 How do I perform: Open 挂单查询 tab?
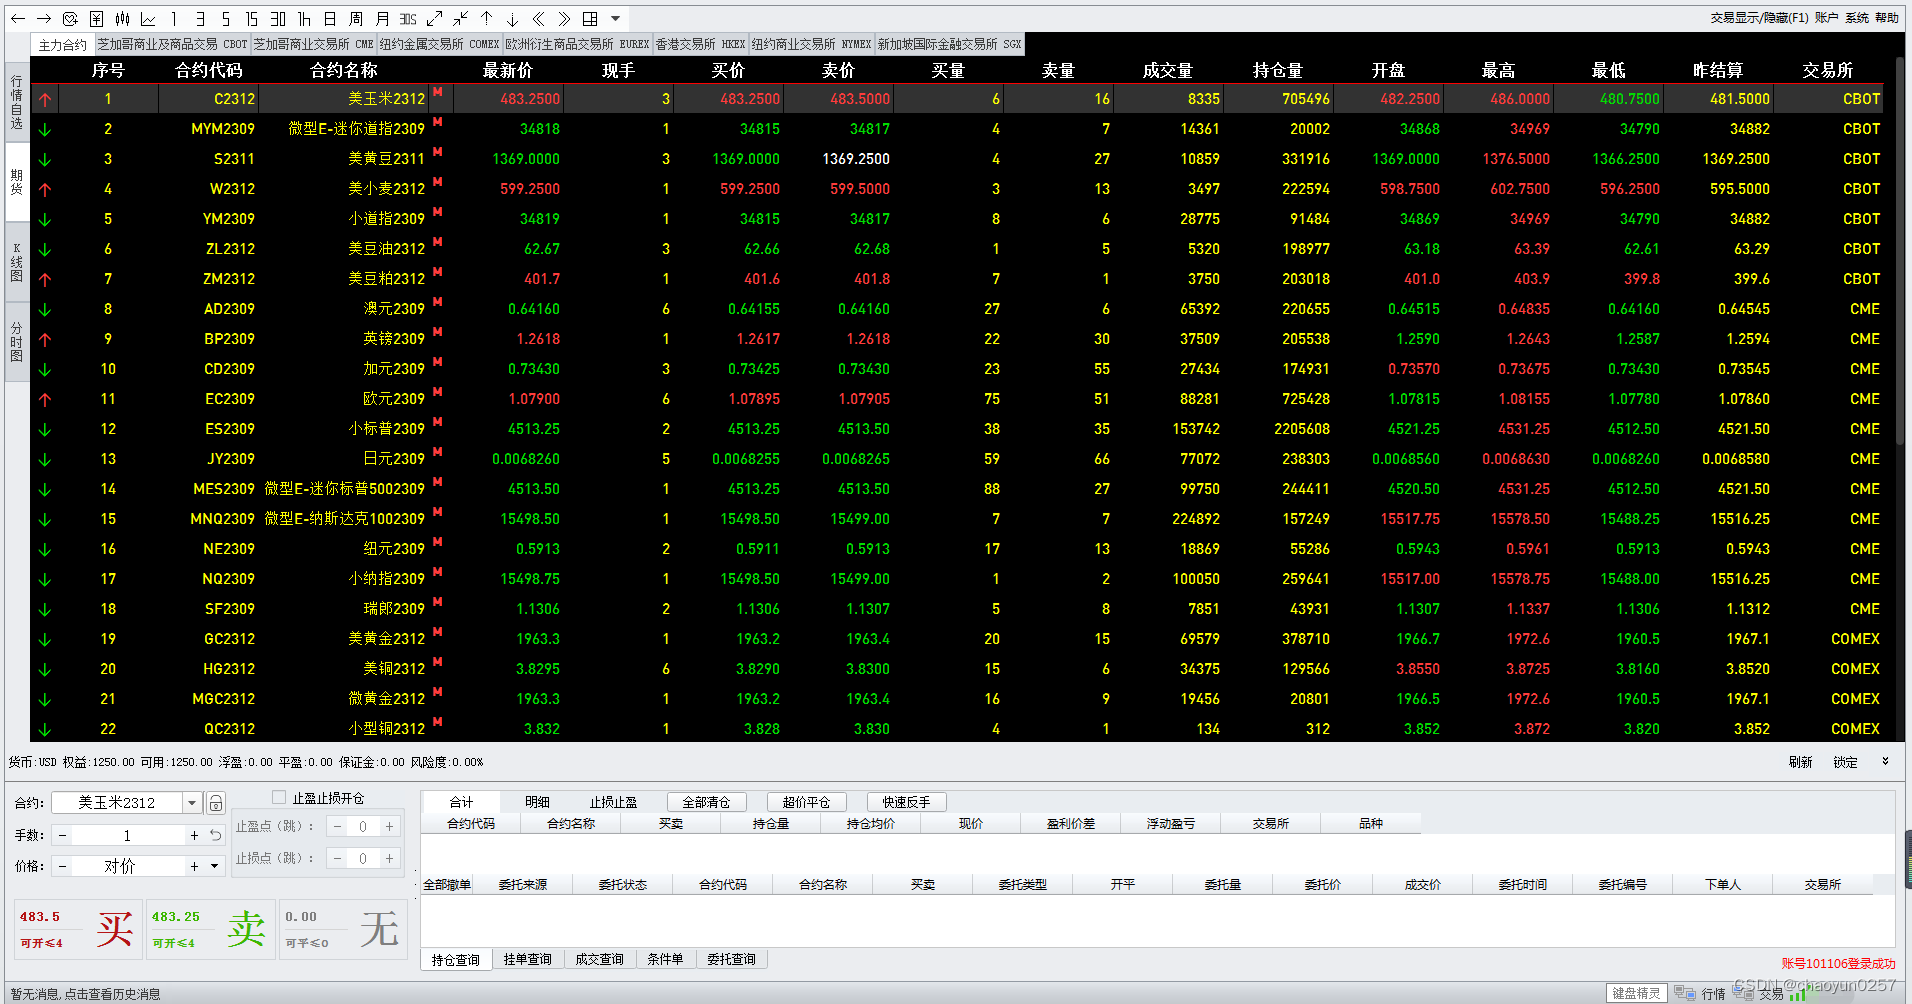(x=527, y=959)
